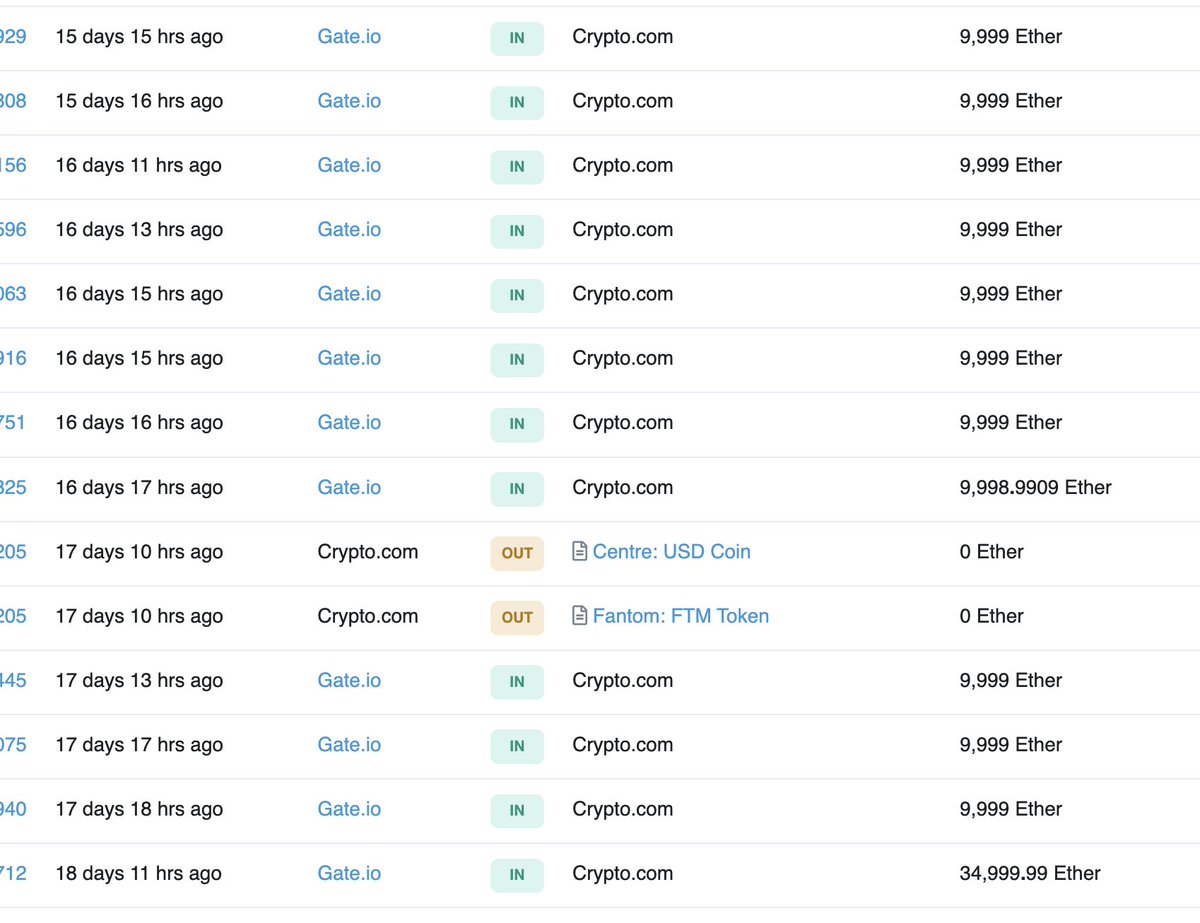Click the document icon beside Fantom: FTM Token
1200x923 pixels.
point(580,617)
